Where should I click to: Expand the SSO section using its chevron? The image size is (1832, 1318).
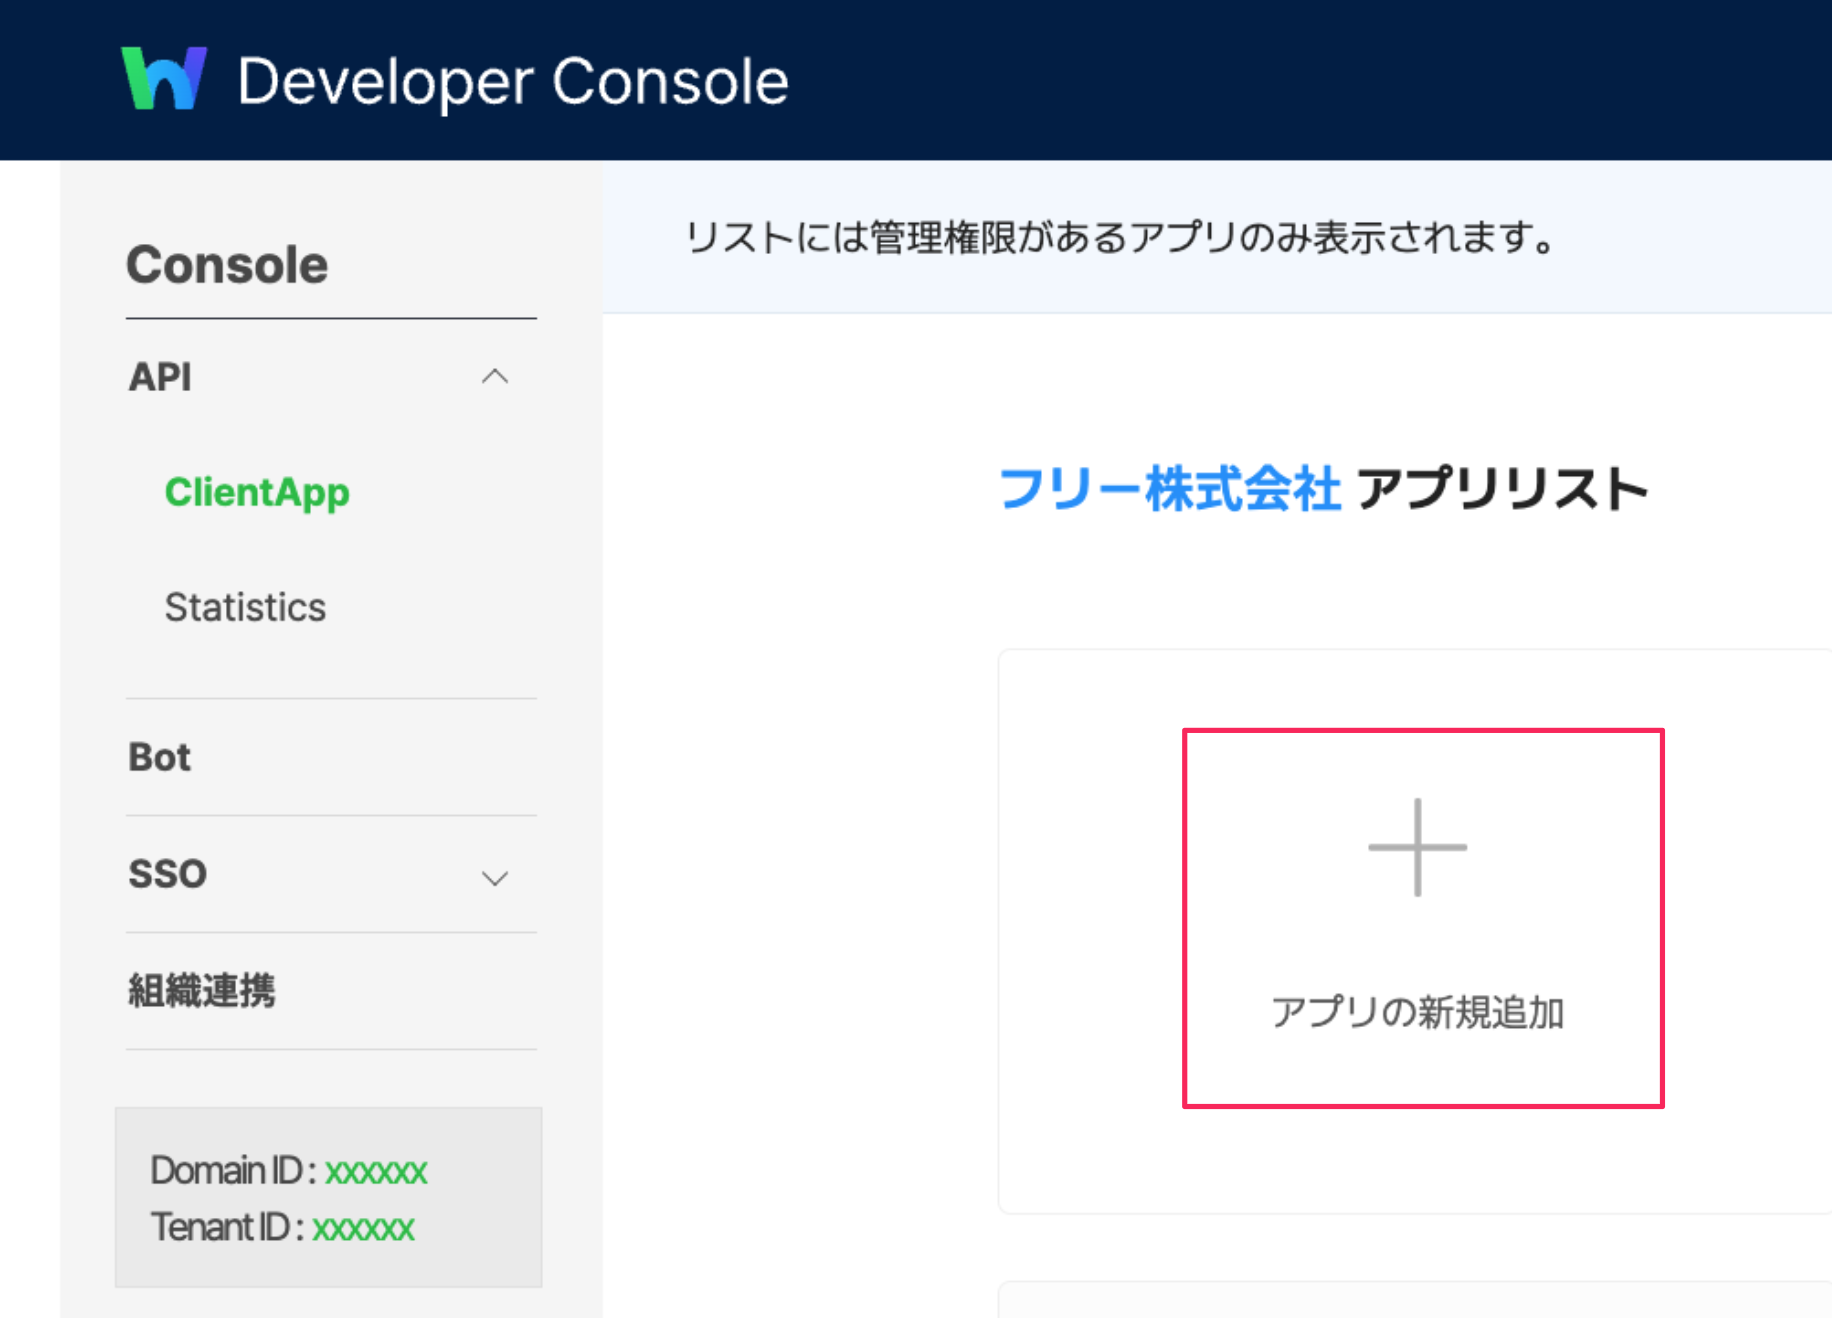(x=495, y=878)
